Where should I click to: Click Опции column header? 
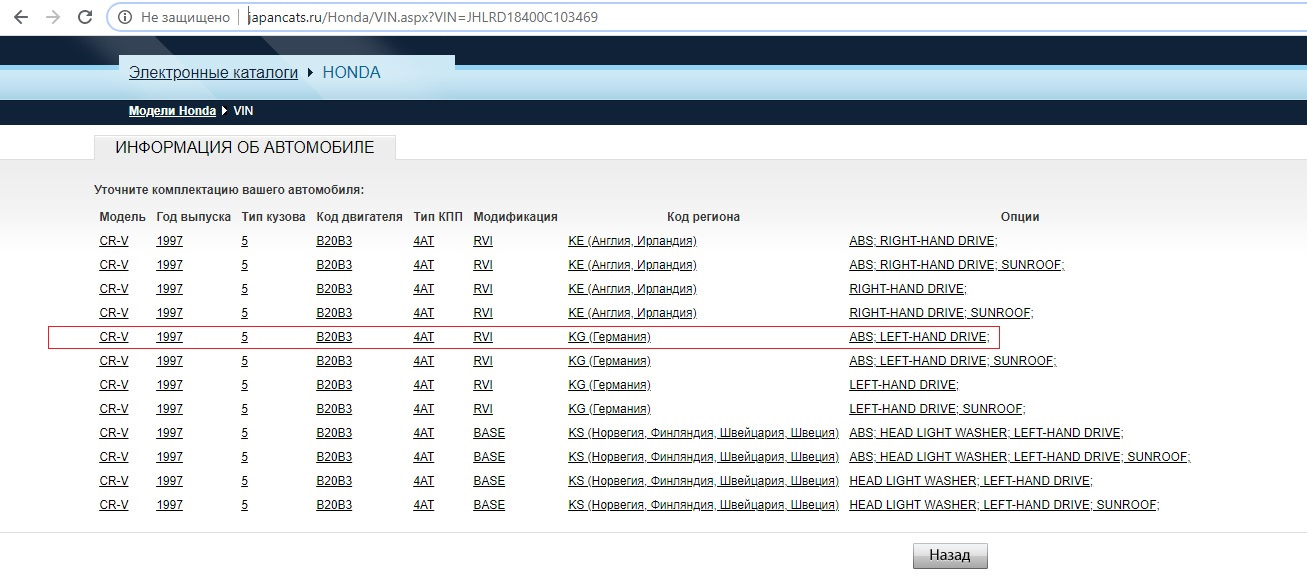point(1020,217)
